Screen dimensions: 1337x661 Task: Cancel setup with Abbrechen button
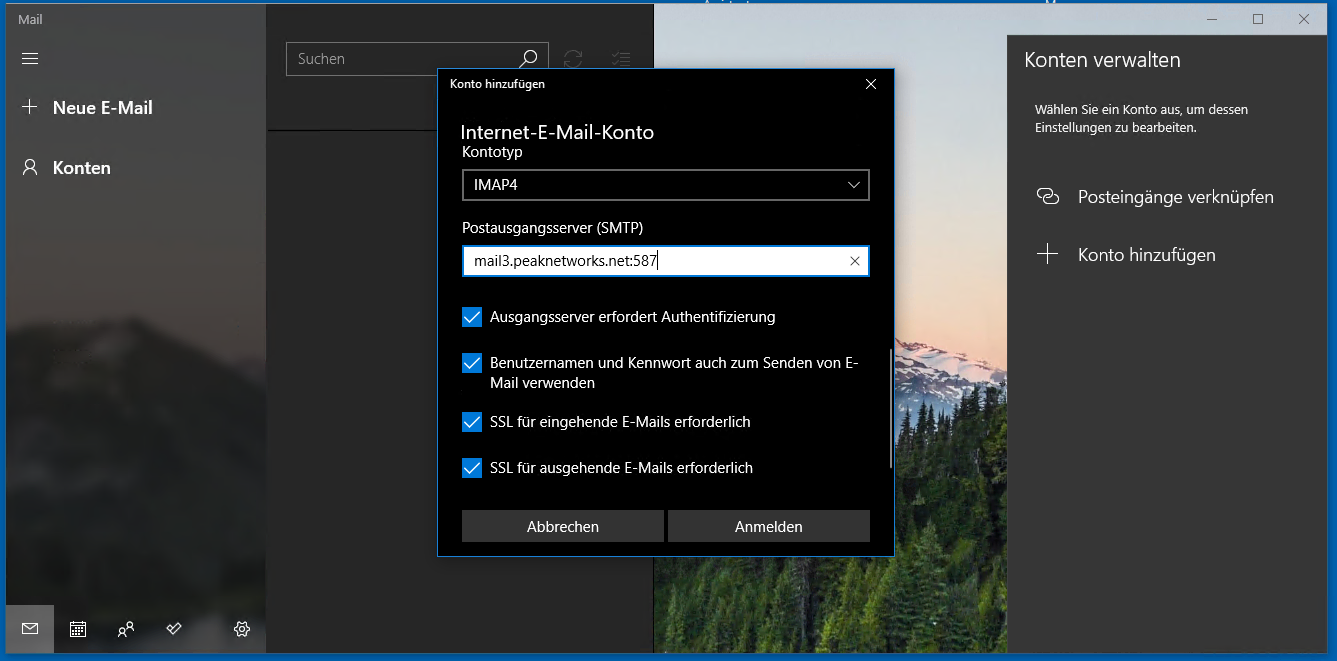point(562,526)
